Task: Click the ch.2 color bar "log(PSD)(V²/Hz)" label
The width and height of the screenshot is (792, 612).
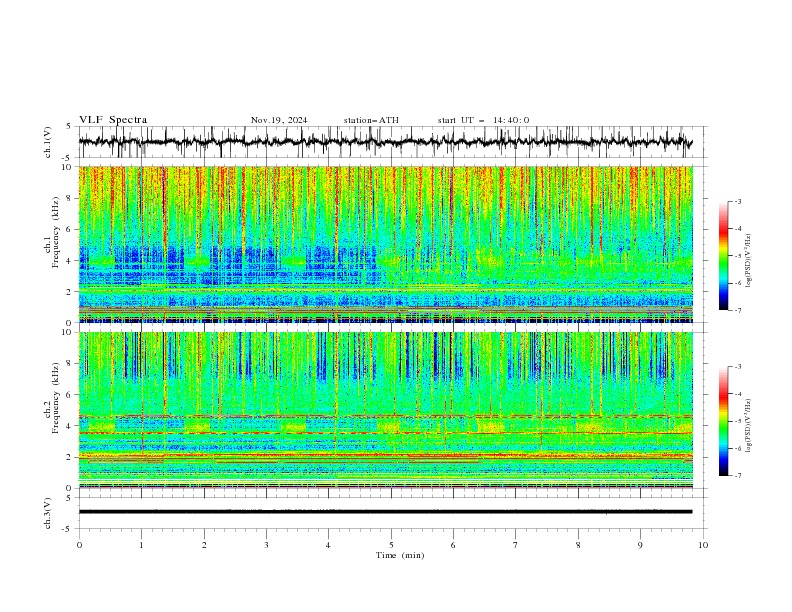Action: 749,426
